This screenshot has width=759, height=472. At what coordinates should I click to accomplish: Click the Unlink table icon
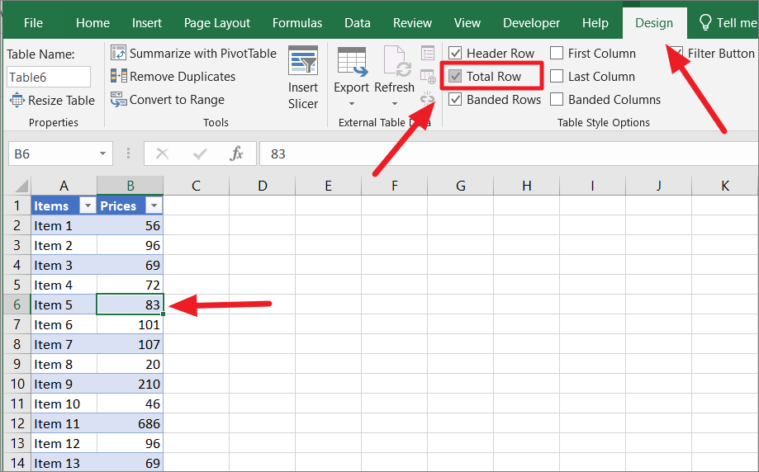coord(427,99)
